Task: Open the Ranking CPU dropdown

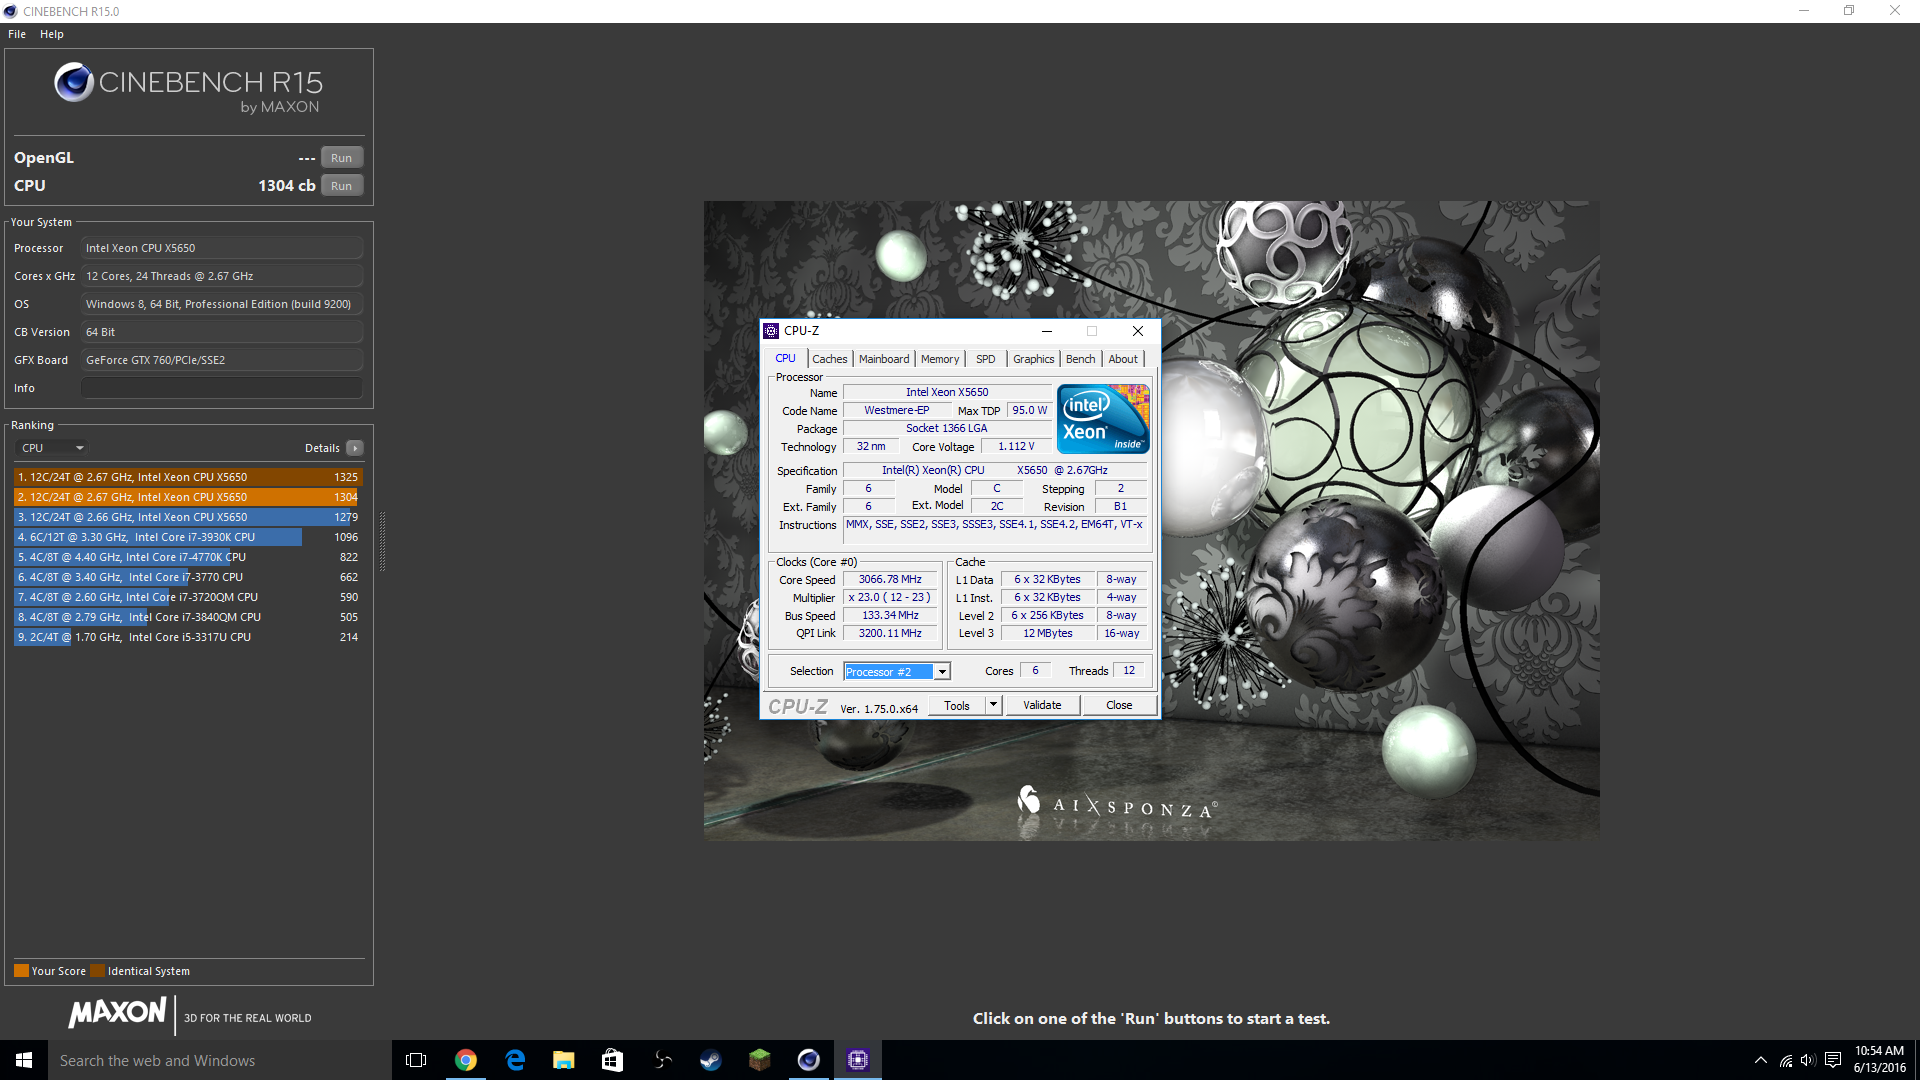Action: pyautogui.click(x=52, y=448)
